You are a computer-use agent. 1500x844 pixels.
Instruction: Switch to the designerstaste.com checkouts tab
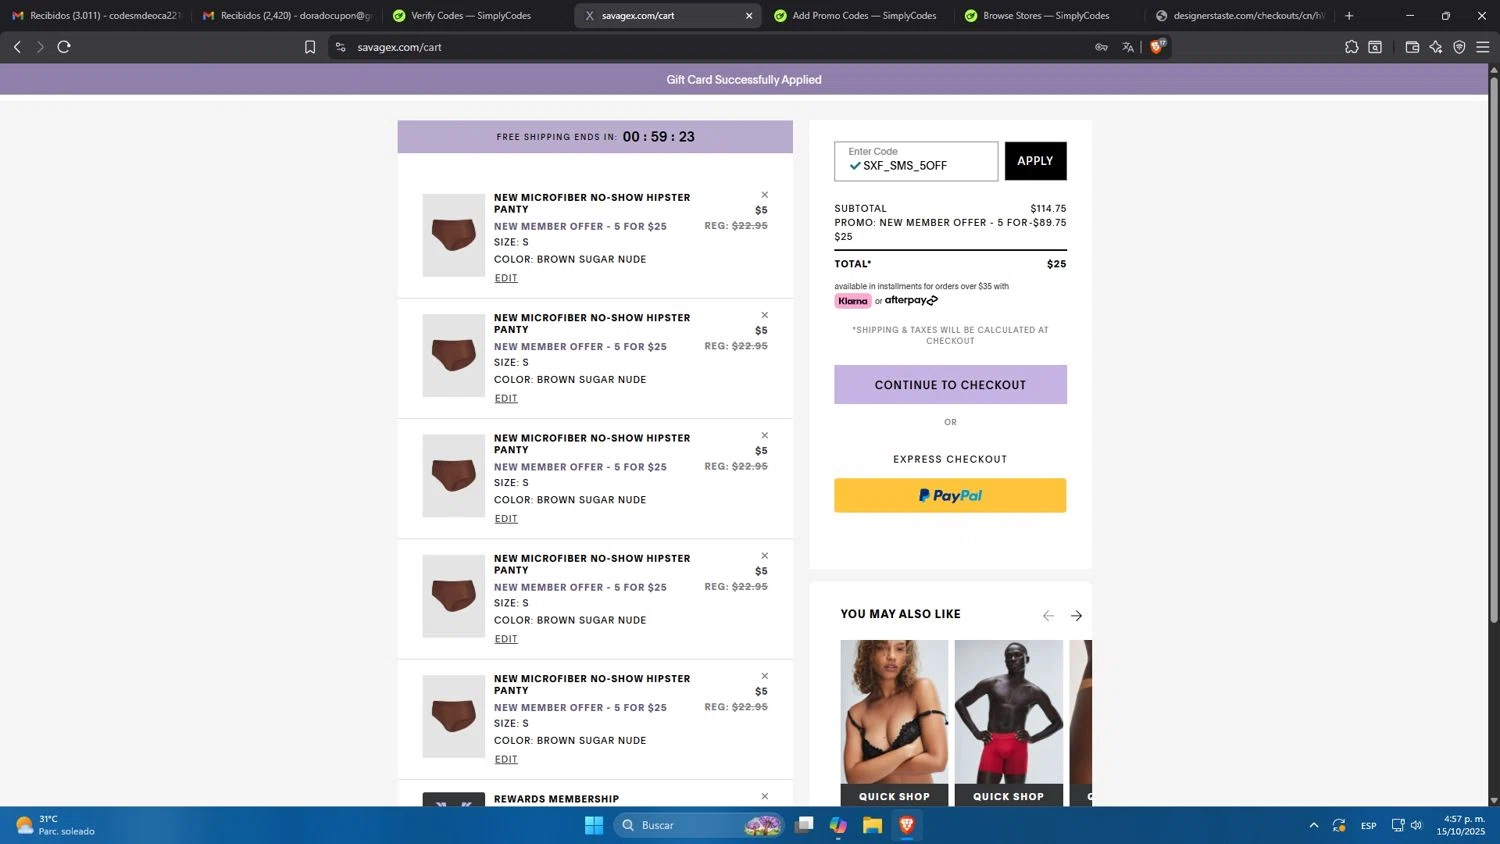[x=1239, y=16]
